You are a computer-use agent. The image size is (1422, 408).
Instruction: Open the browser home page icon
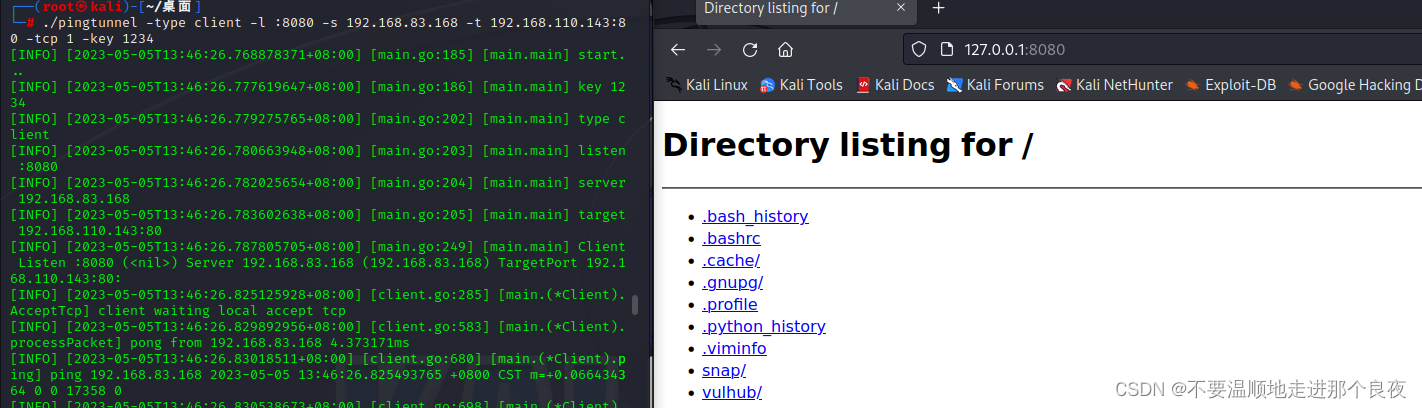[785, 50]
